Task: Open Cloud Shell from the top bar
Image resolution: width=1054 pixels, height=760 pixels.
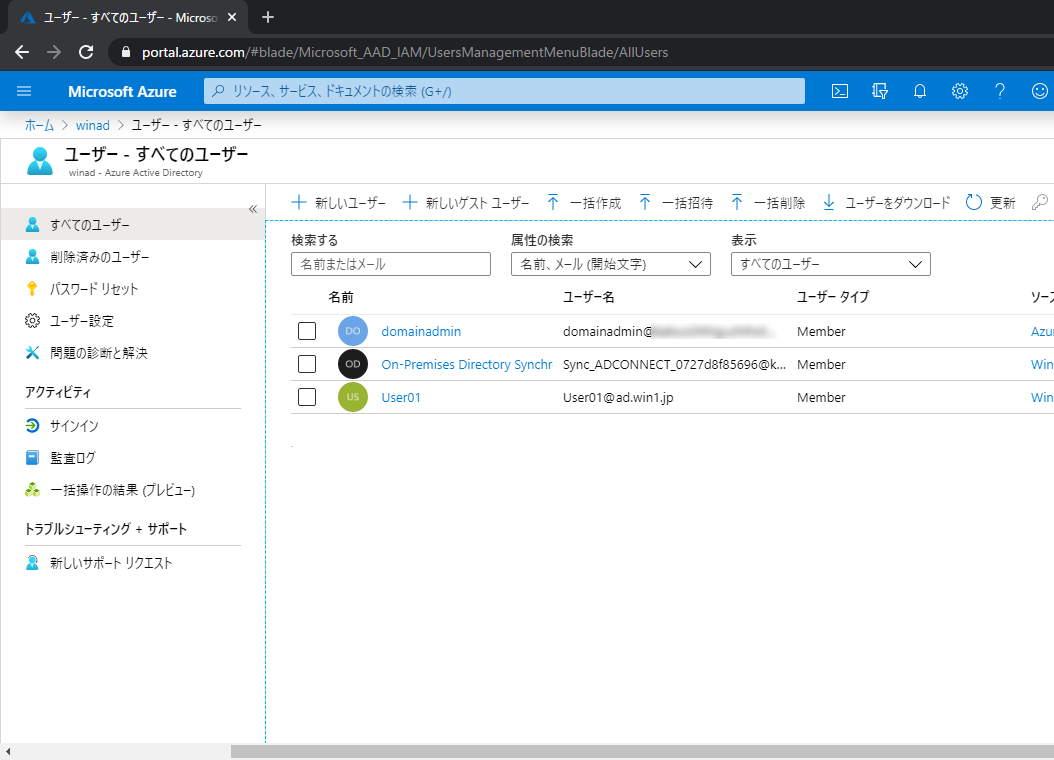Action: [x=840, y=91]
